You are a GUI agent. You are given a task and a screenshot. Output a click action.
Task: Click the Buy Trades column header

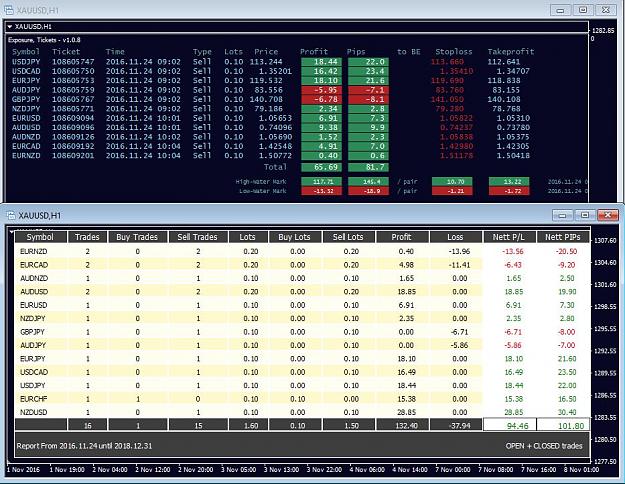point(137,237)
